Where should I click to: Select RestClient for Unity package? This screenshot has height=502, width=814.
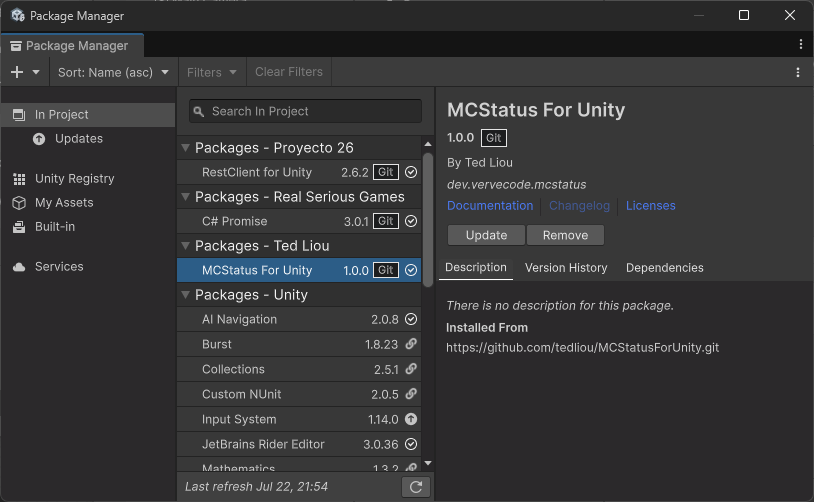coord(299,172)
